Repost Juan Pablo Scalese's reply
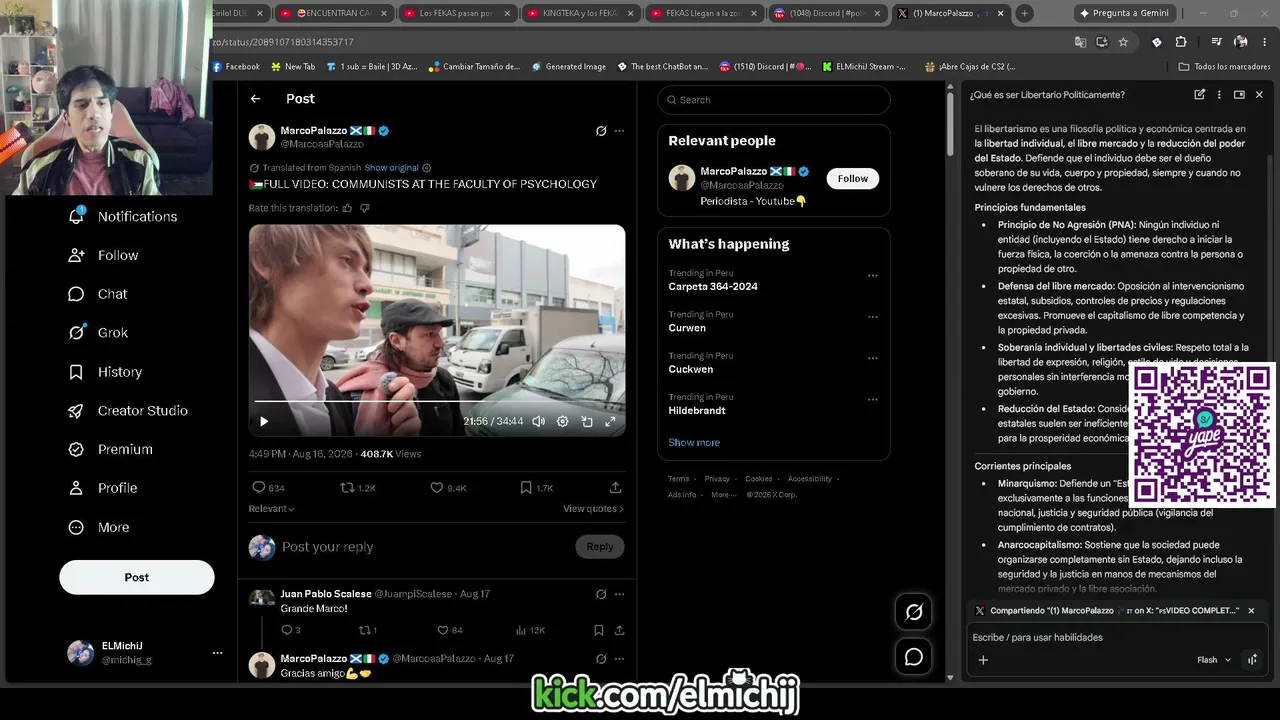1280x720 pixels. pos(367,630)
